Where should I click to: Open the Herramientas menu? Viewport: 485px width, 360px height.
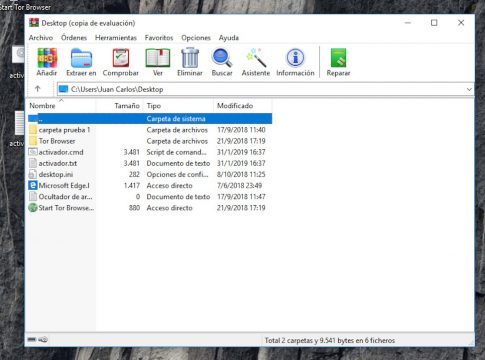116,38
